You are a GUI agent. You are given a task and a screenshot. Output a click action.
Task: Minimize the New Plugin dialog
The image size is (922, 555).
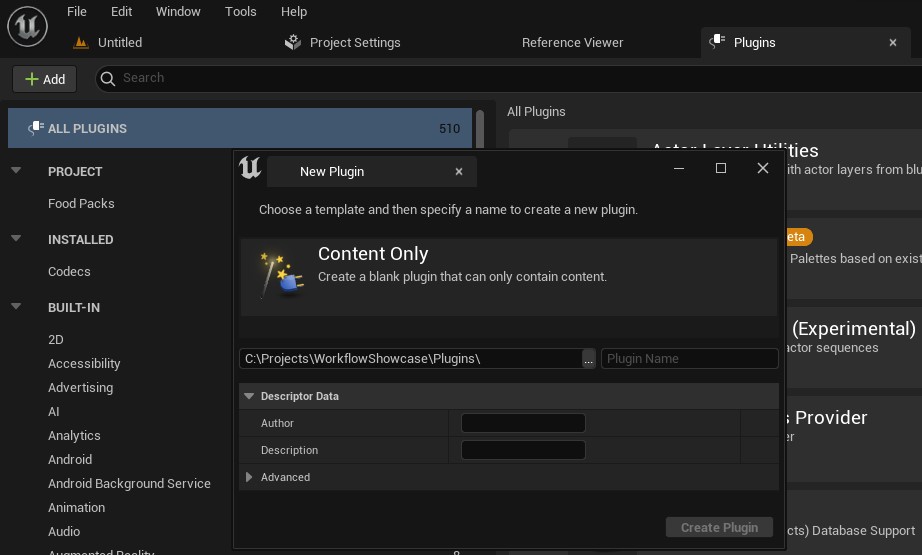pos(679,168)
